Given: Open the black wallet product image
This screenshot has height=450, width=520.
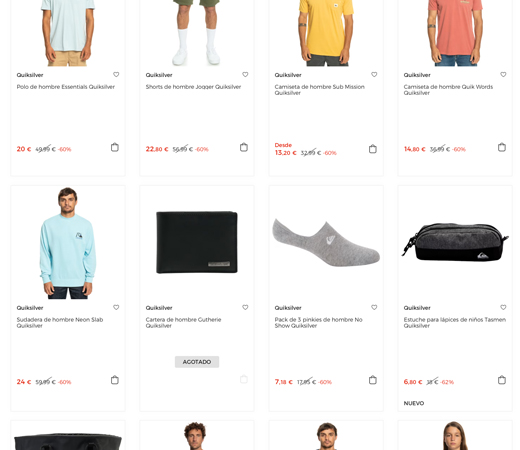Looking at the screenshot, I should pos(197,242).
